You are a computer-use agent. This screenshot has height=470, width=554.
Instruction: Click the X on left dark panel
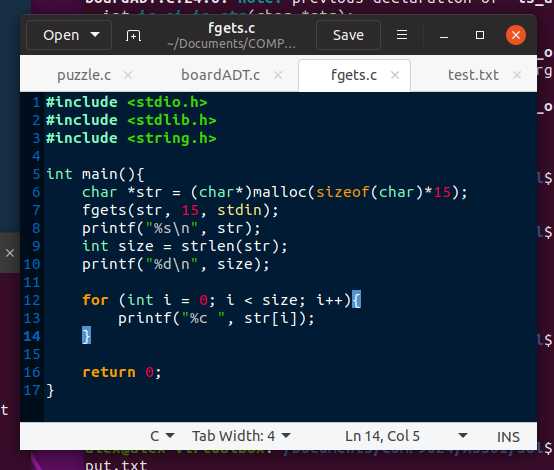[x=10, y=253]
